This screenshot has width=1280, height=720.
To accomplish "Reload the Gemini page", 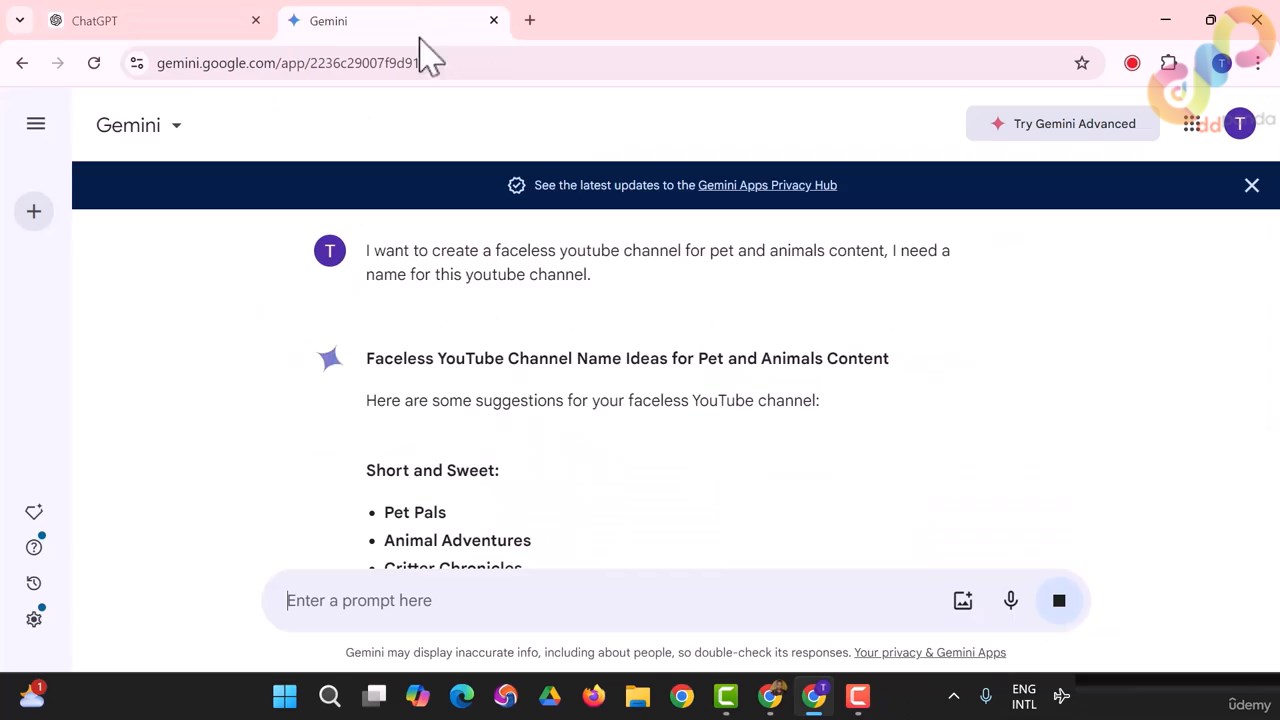I will (x=94, y=63).
